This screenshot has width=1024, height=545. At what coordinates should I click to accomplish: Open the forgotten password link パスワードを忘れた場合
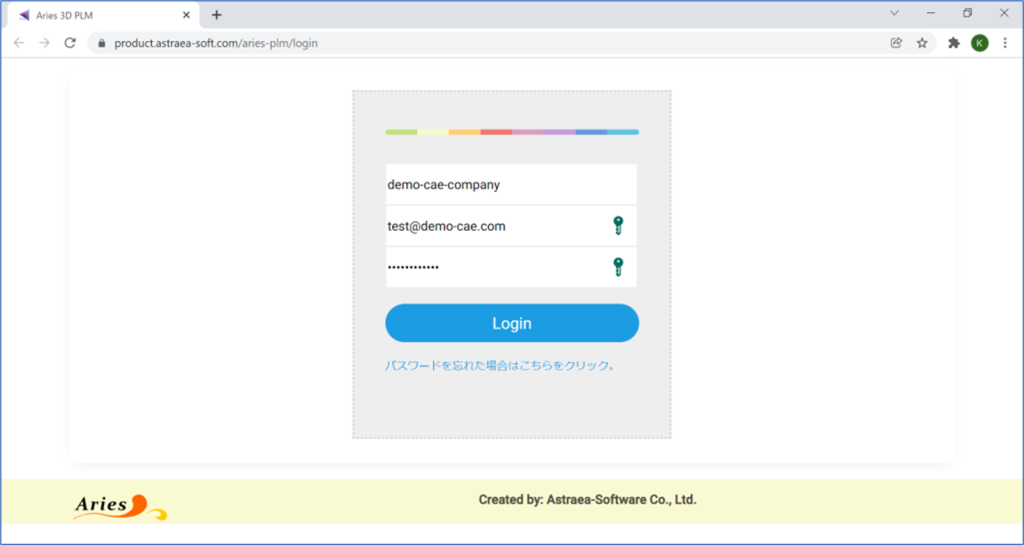pyautogui.click(x=500, y=366)
